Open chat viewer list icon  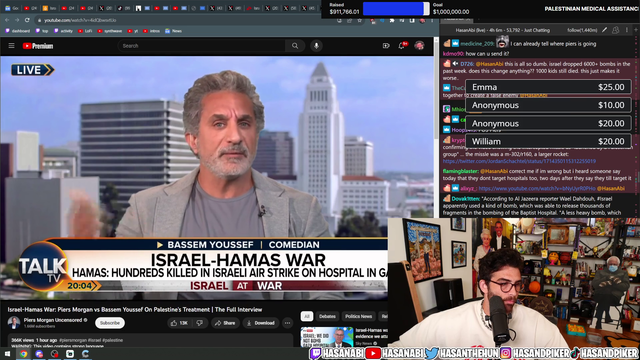[616, 30]
